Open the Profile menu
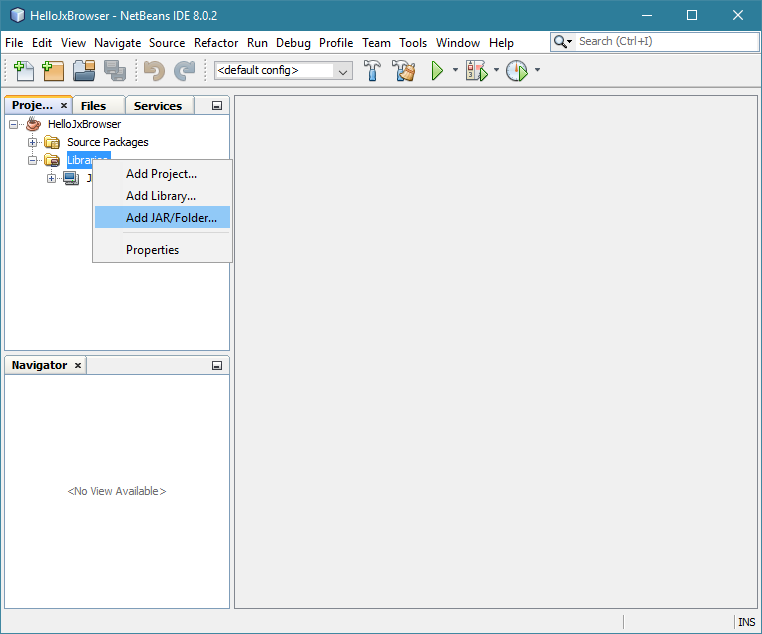This screenshot has width=762, height=634. pos(336,43)
